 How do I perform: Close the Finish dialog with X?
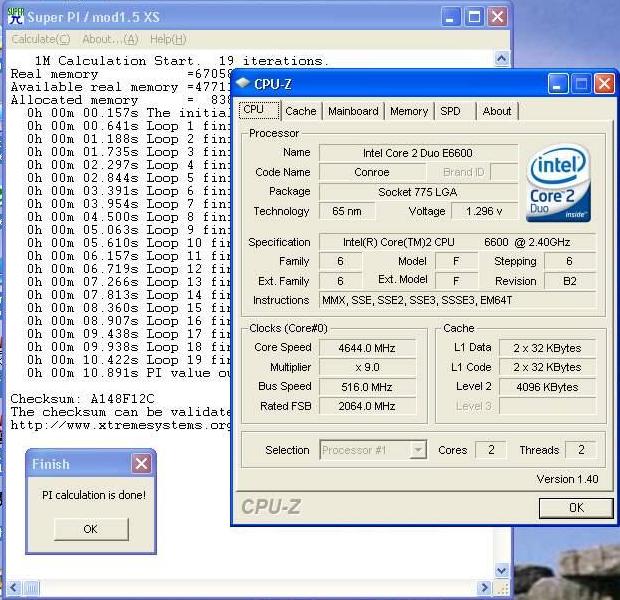142,464
